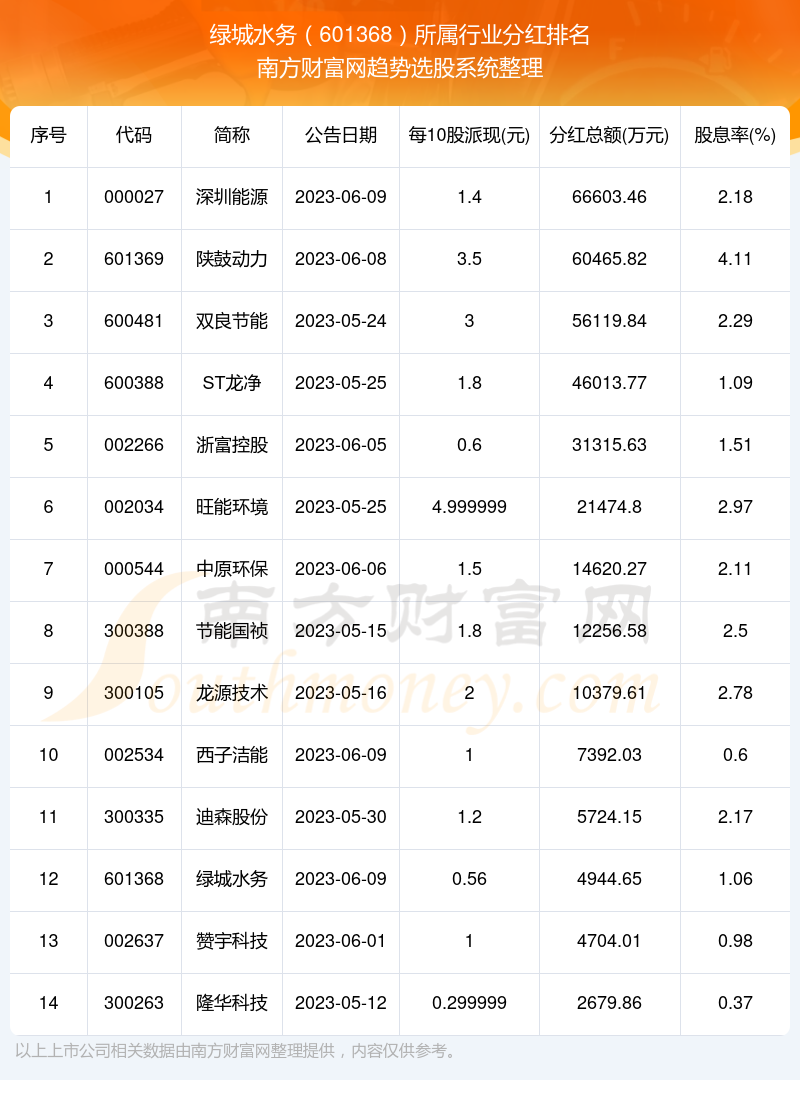Click the 绿城水务 stock name

click(x=232, y=879)
